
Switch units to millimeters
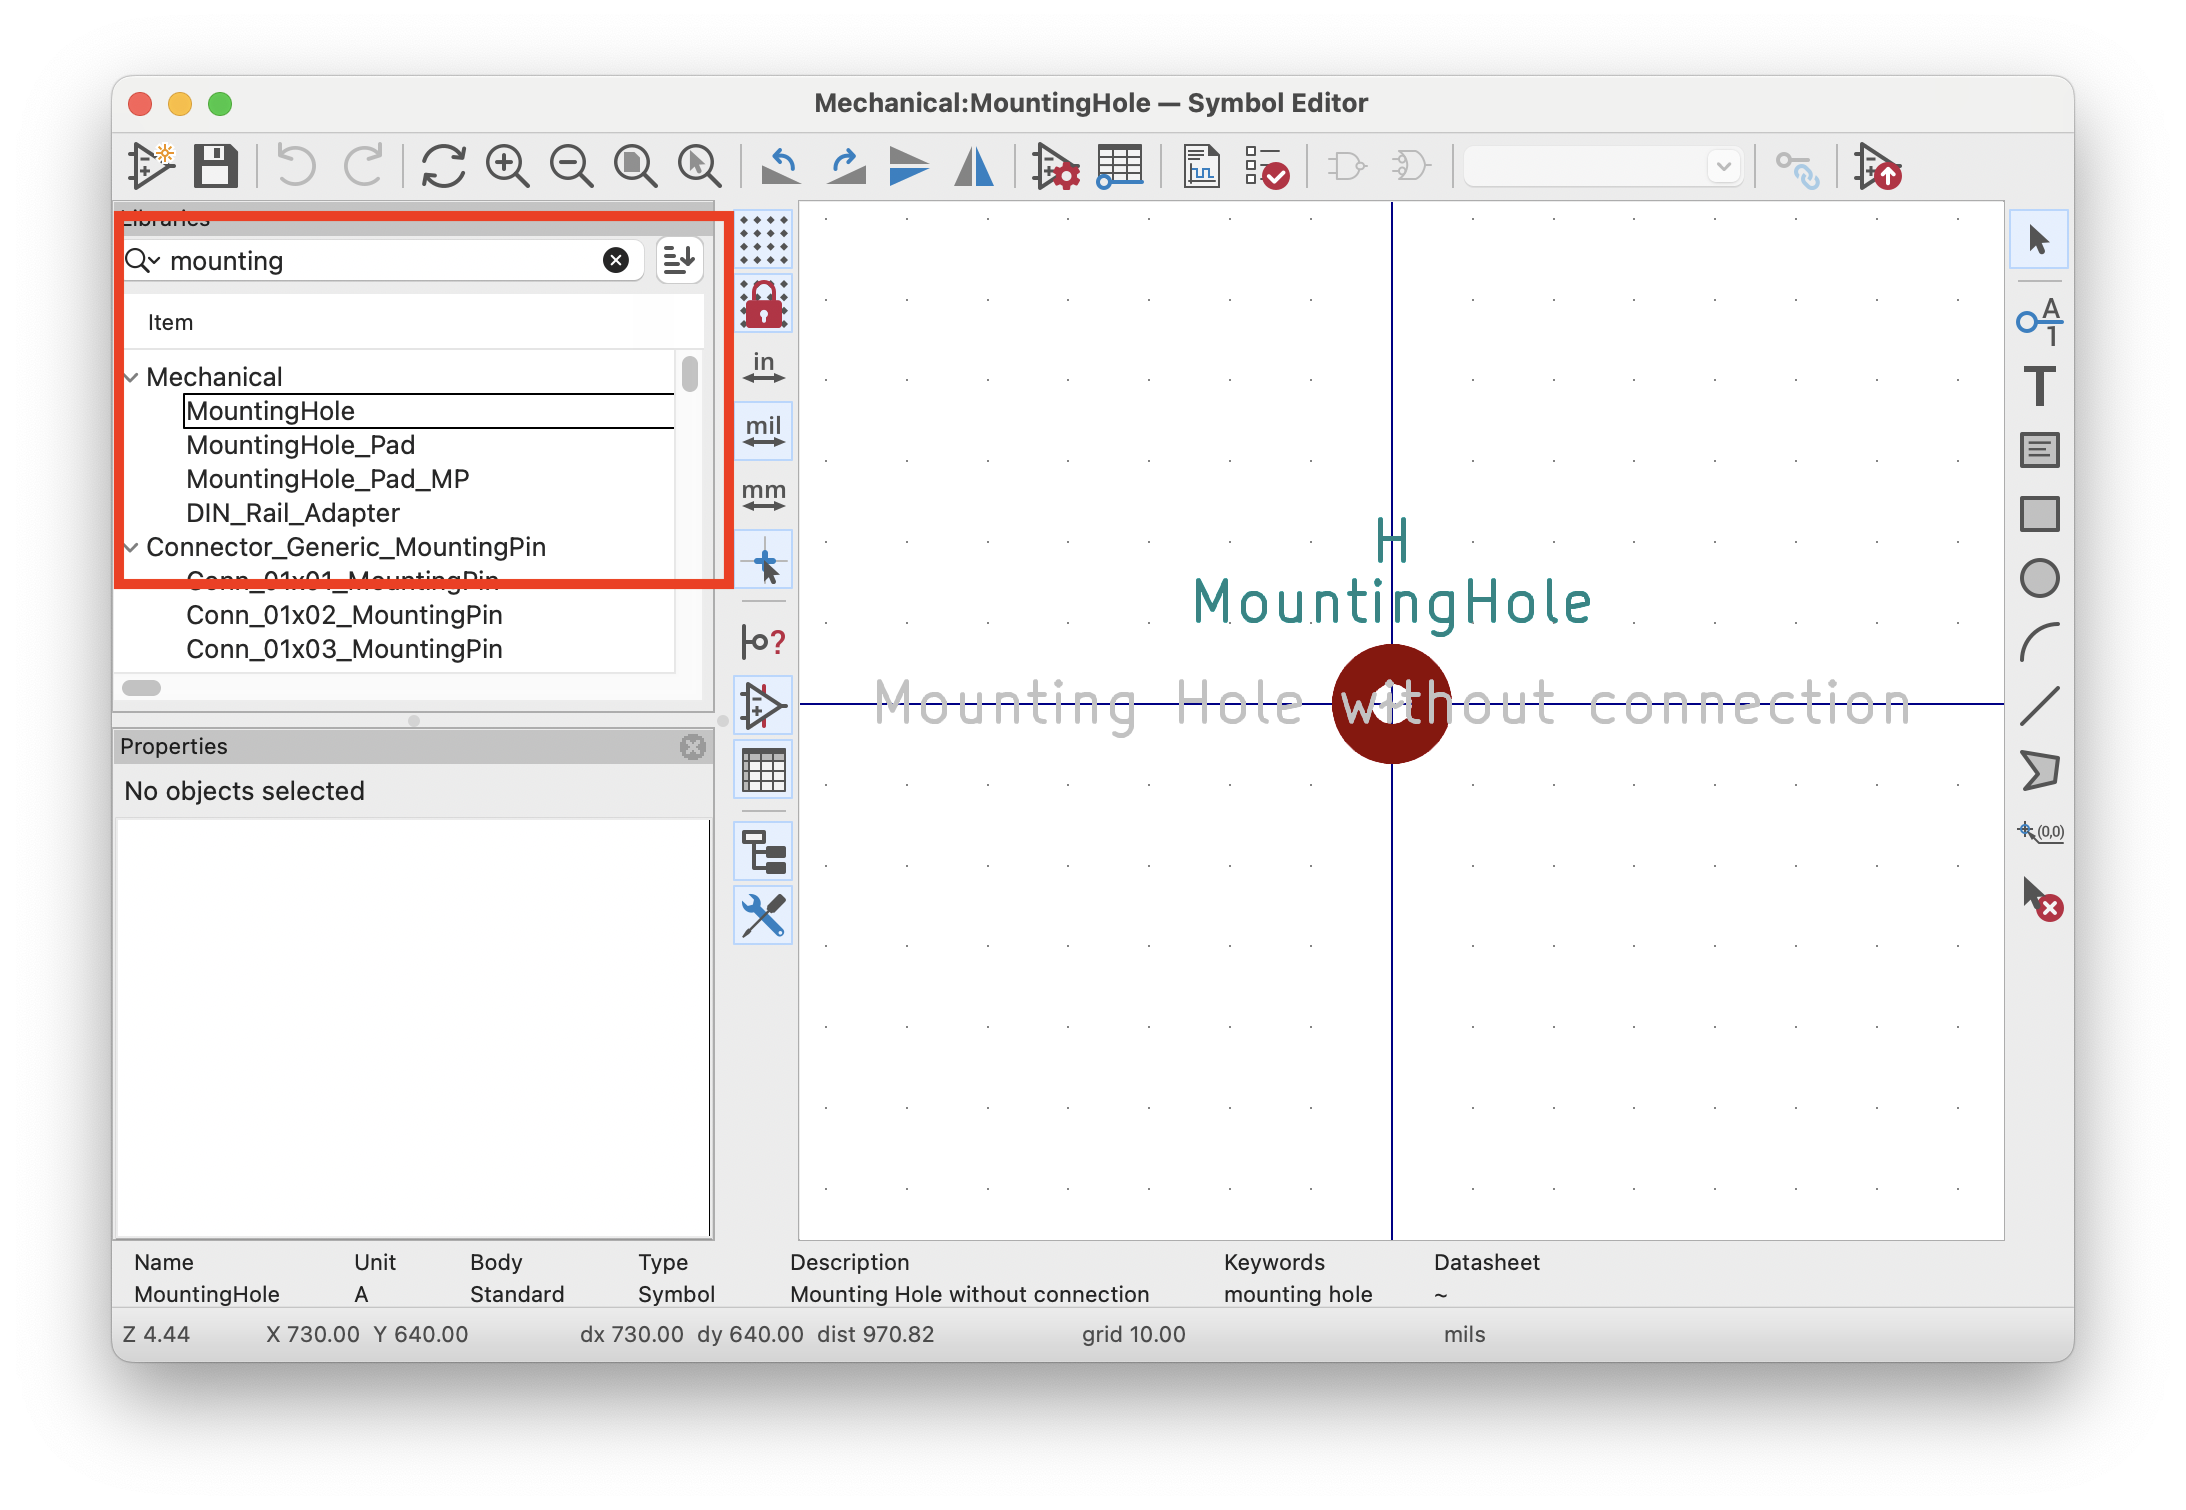tap(763, 496)
